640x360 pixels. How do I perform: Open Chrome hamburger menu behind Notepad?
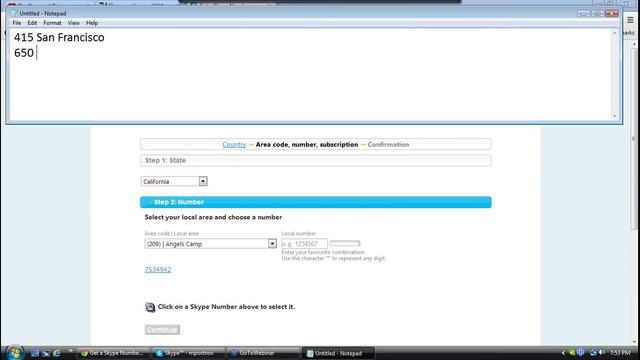click(630, 20)
